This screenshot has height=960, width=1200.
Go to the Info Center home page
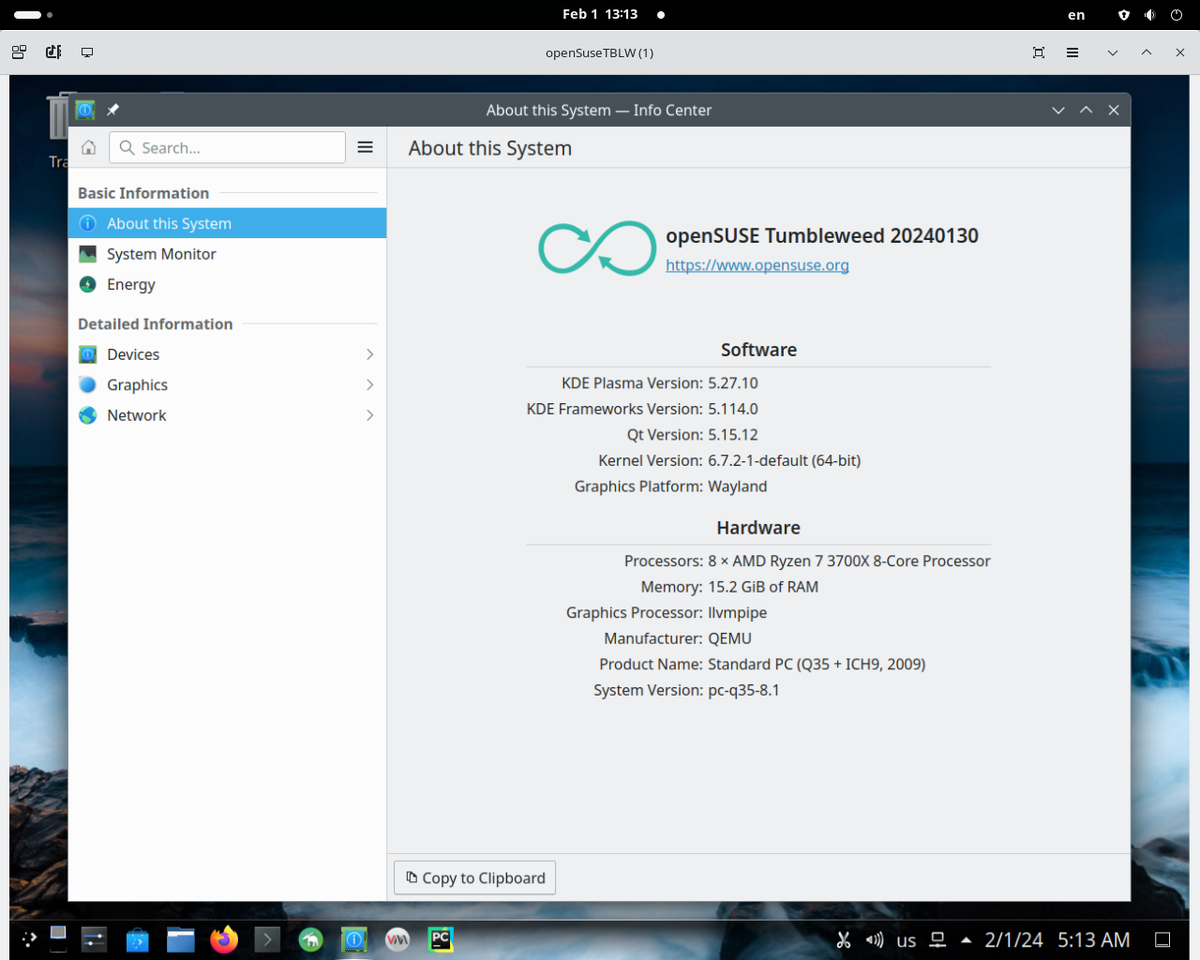click(89, 147)
